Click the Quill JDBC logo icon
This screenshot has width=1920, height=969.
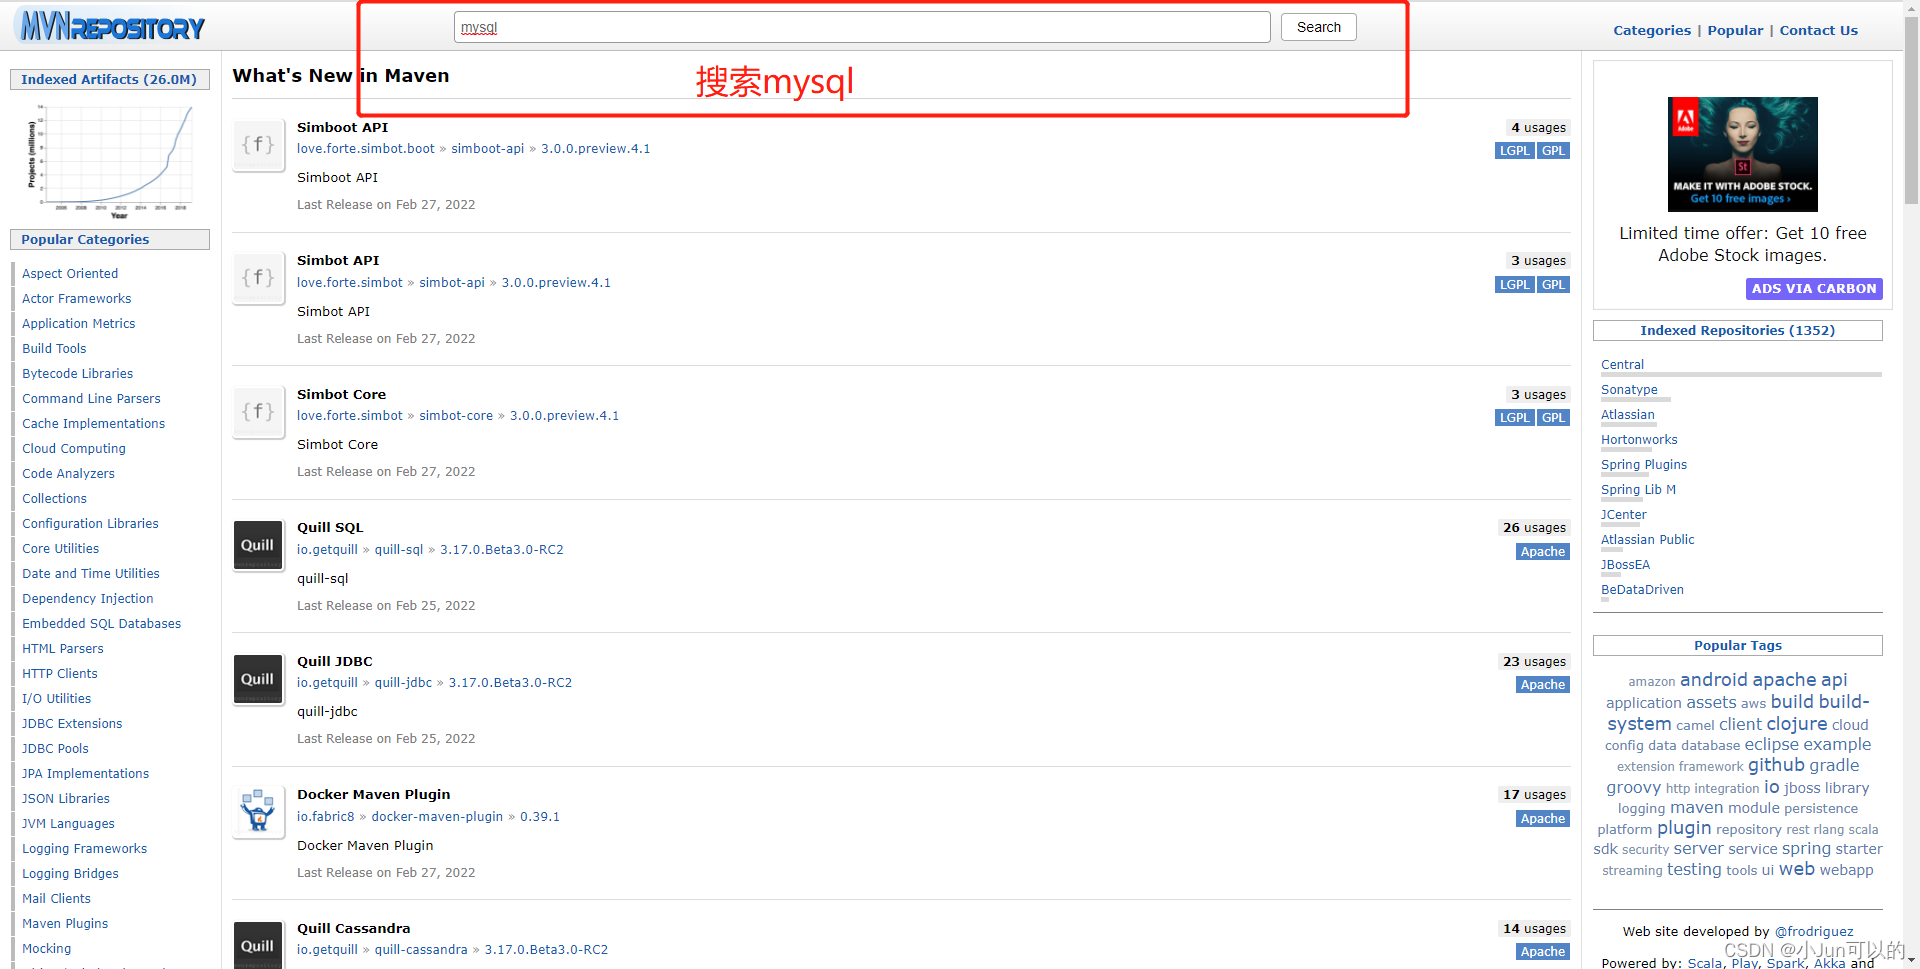(258, 679)
